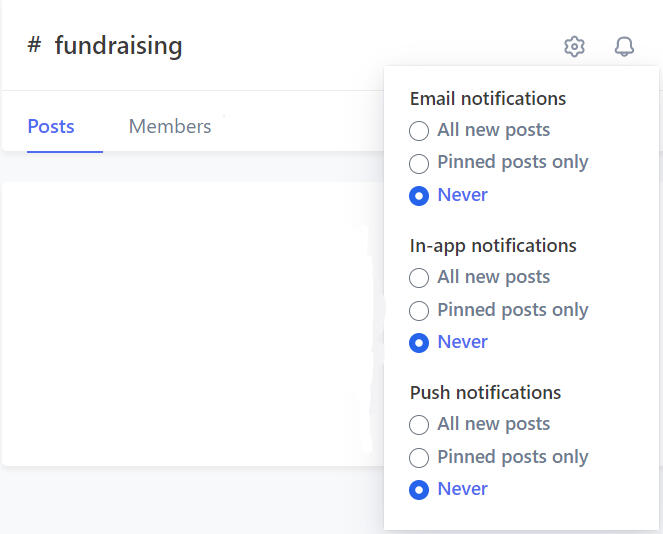The image size is (663, 534).
Task: Set in-app notifications to pinned posts only
Action: point(420,311)
